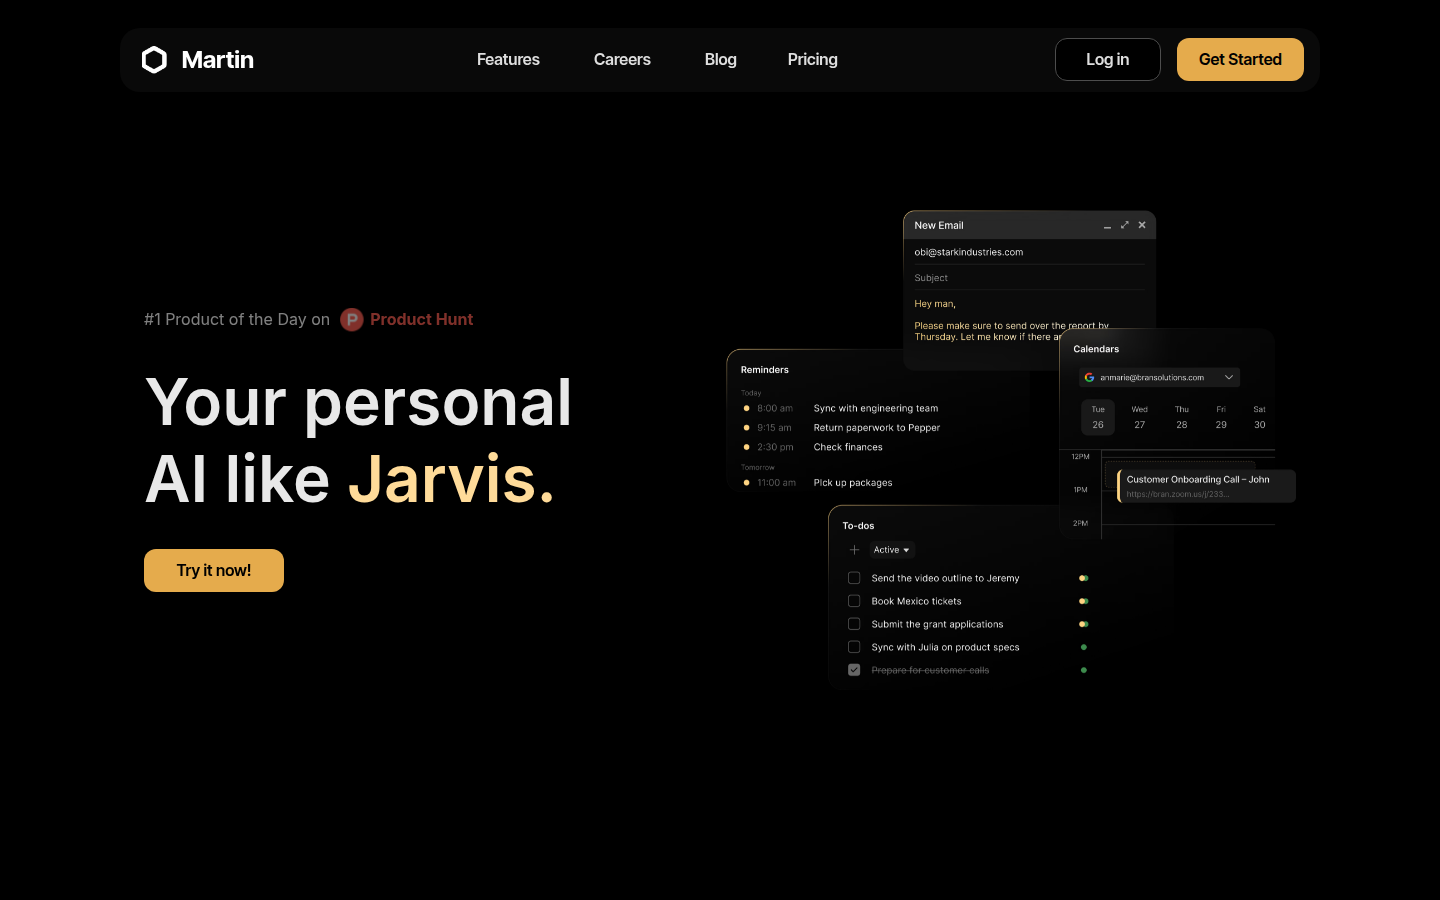This screenshot has width=1440, height=900.
Task: Click the priority dot on 'Submit the grant applications'
Action: [x=1083, y=624]
